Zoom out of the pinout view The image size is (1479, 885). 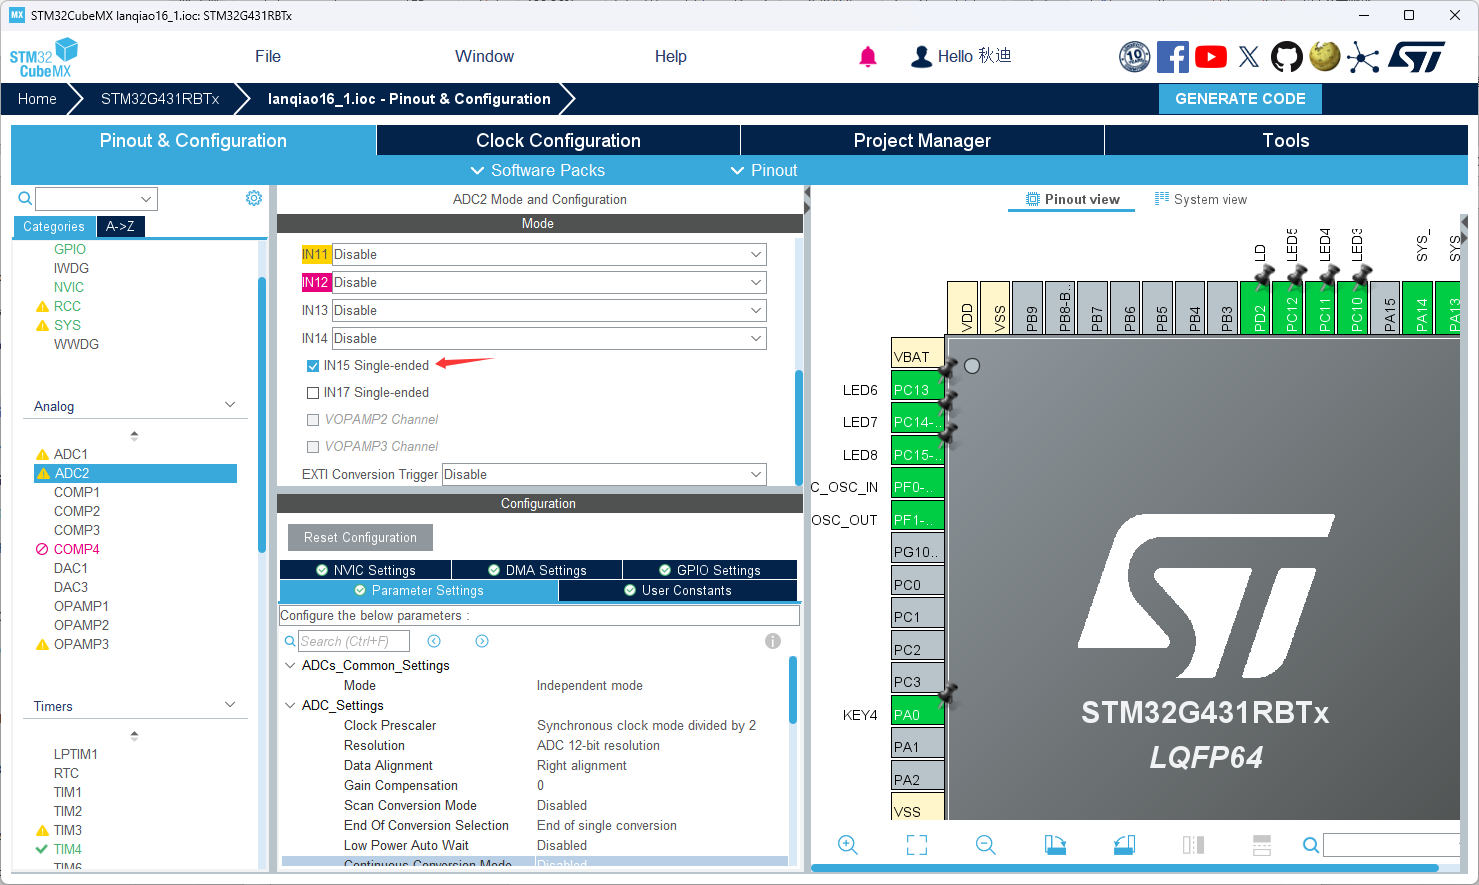[x=986, y=845]
